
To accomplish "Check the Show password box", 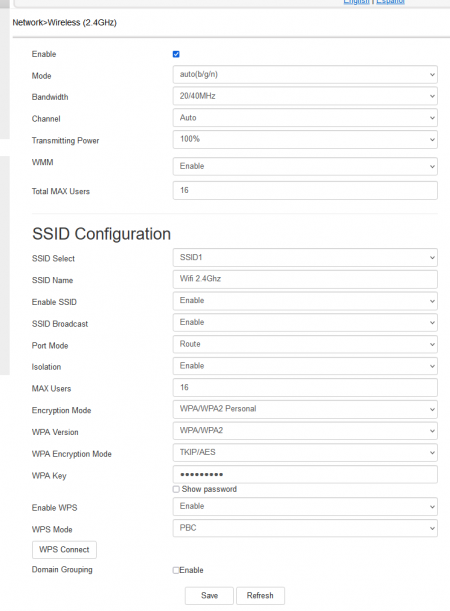I will [176, 489].
